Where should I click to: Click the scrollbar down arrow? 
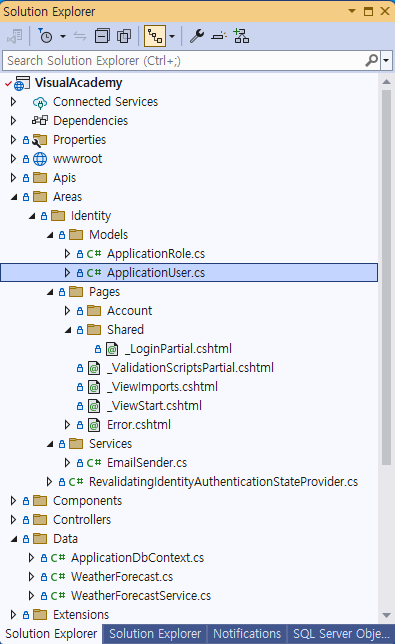(x=386, y=615)
